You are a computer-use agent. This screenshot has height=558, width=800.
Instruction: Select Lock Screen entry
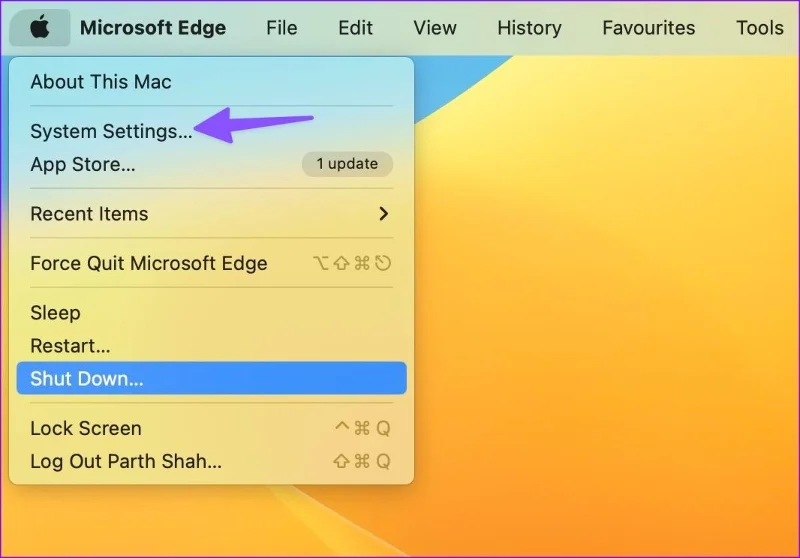[x=211, y=428]
